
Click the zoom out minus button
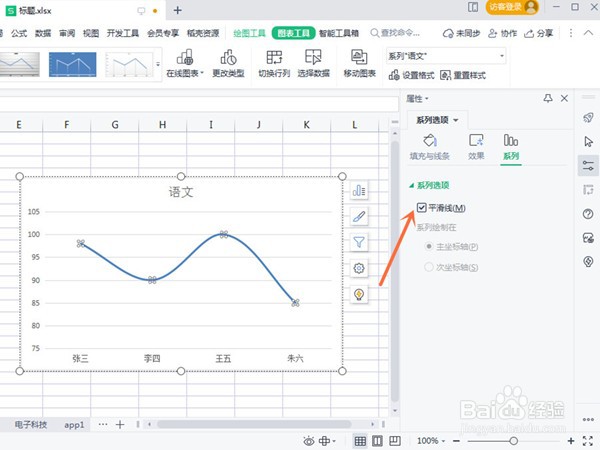point(456,441)
